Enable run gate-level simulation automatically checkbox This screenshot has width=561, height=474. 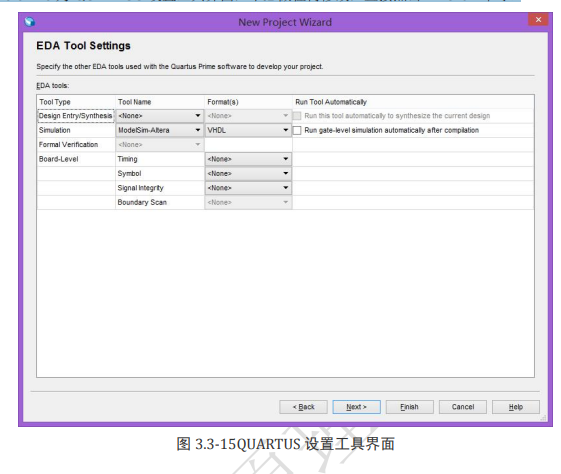297,131
